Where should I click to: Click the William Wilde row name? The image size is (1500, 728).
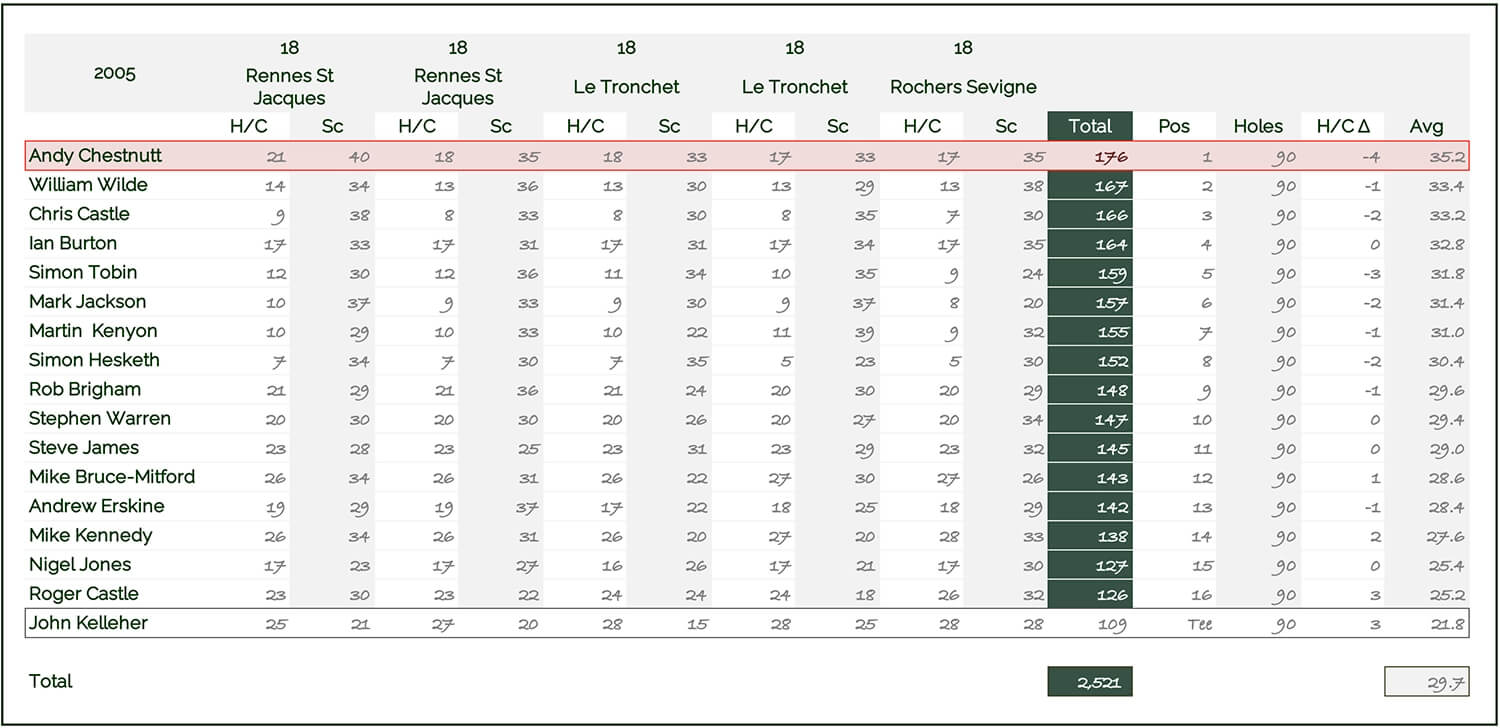tap(88, 185)
